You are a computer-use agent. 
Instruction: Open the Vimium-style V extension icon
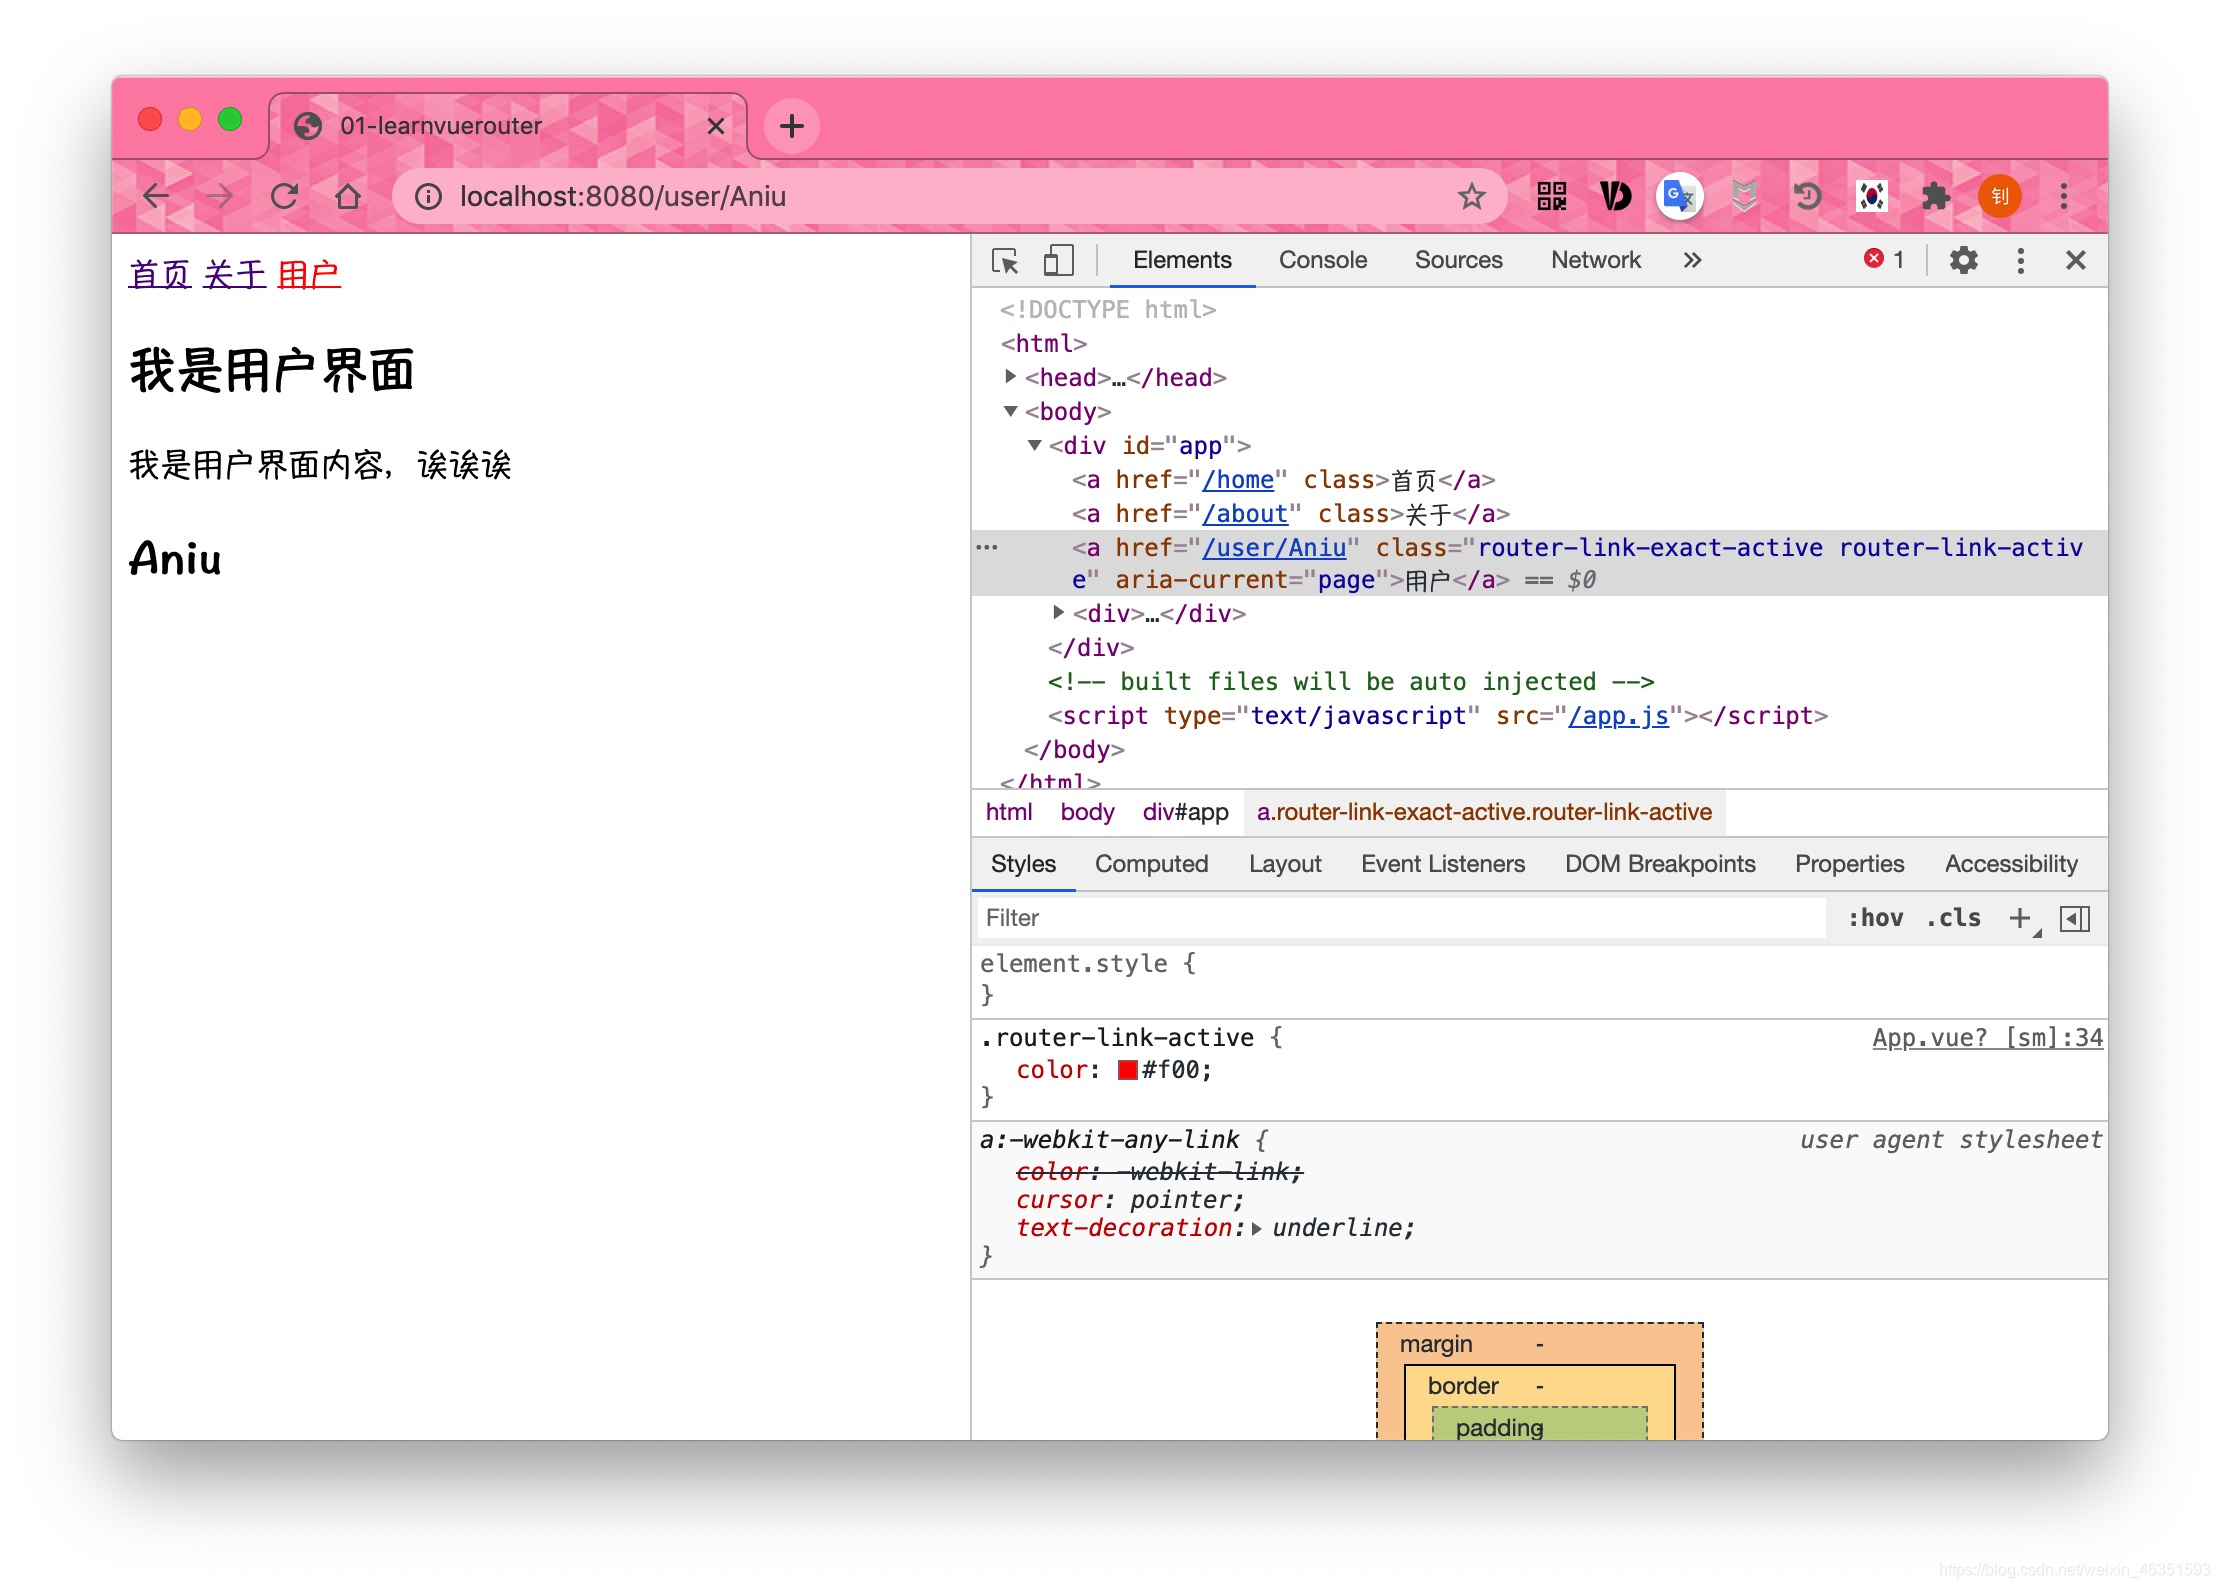click(1615, 196)
